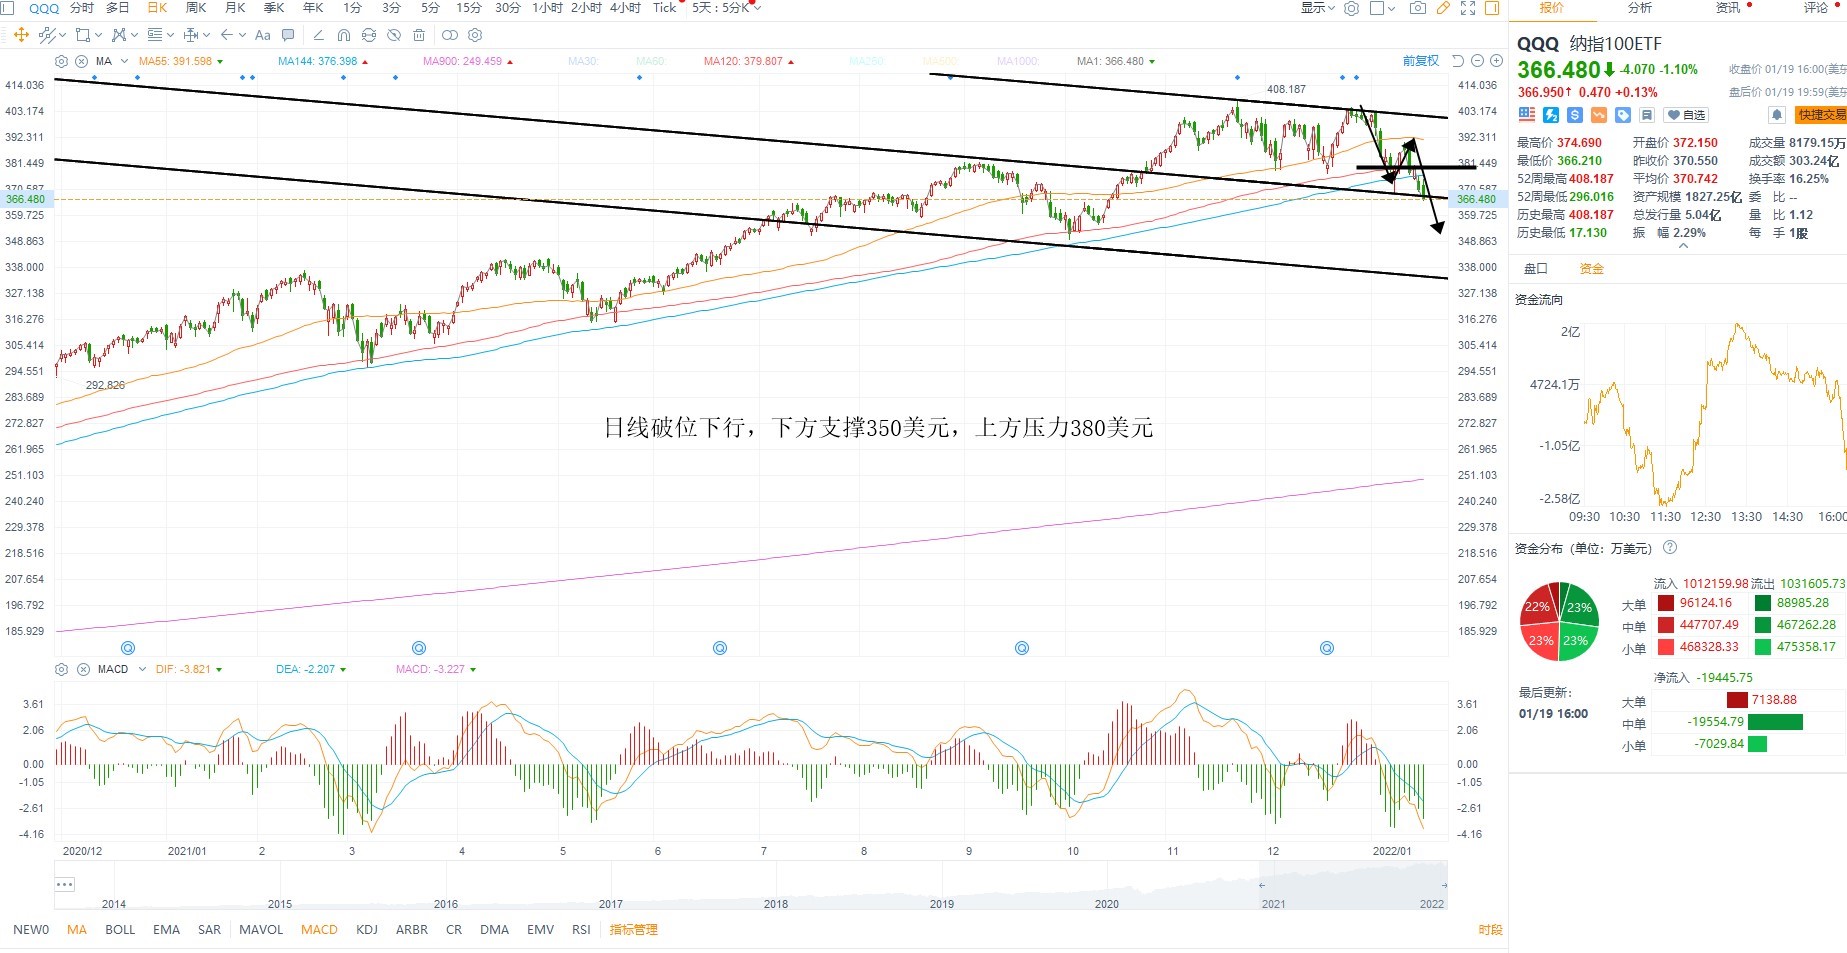Select the trash delete-drawings icon
The width and height of the screenshot is (1847, 953).
[419, 35]
